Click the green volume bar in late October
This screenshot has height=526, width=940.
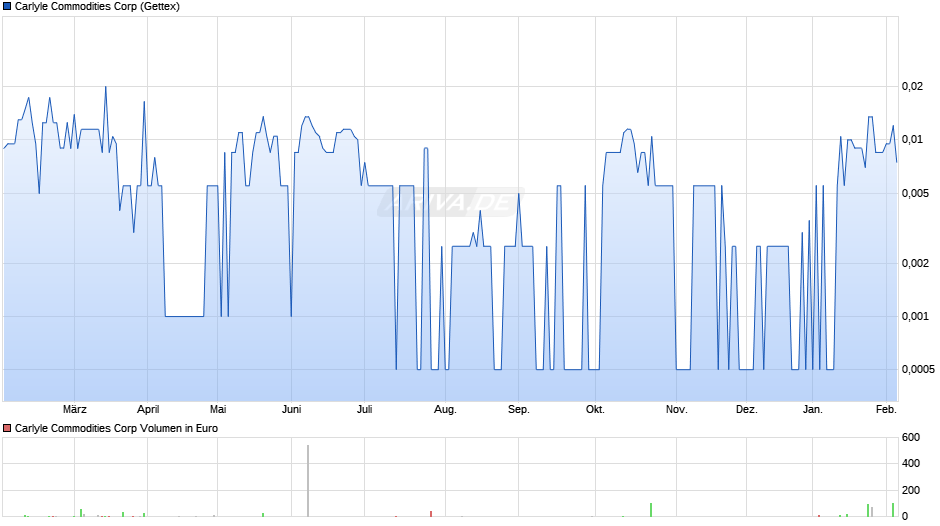click(x=651, y=510)
